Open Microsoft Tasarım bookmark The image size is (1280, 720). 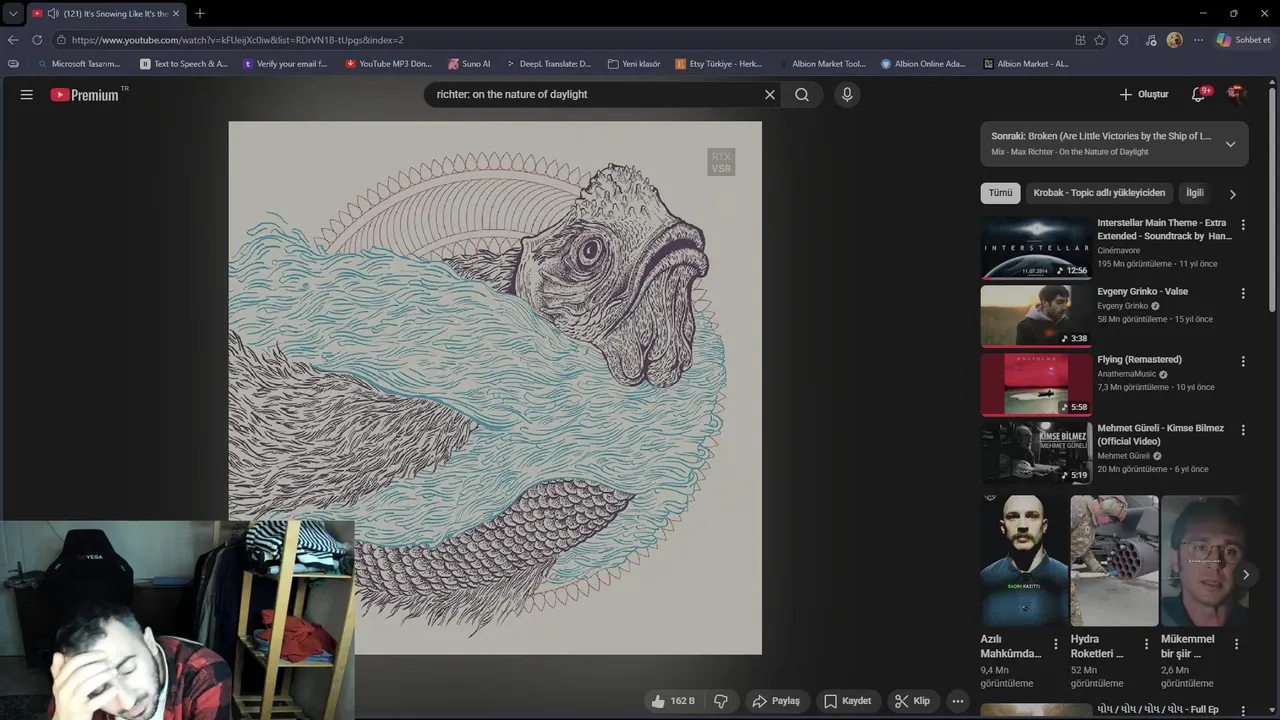78,64
